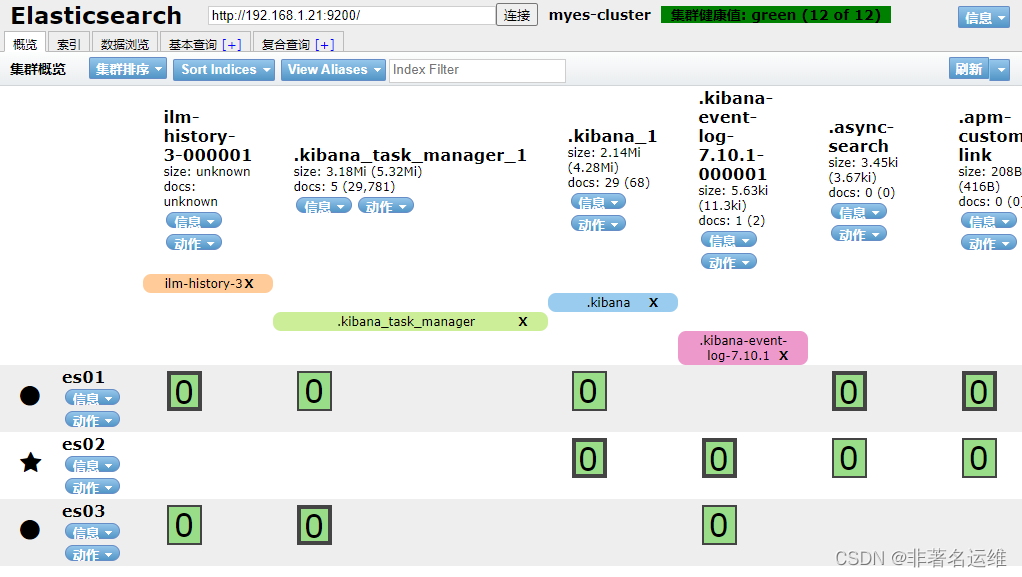
Task: Select shard 0 of .kibana_task_manager_1 on es03
Action: pyautogui.click(x=314, y=525)
